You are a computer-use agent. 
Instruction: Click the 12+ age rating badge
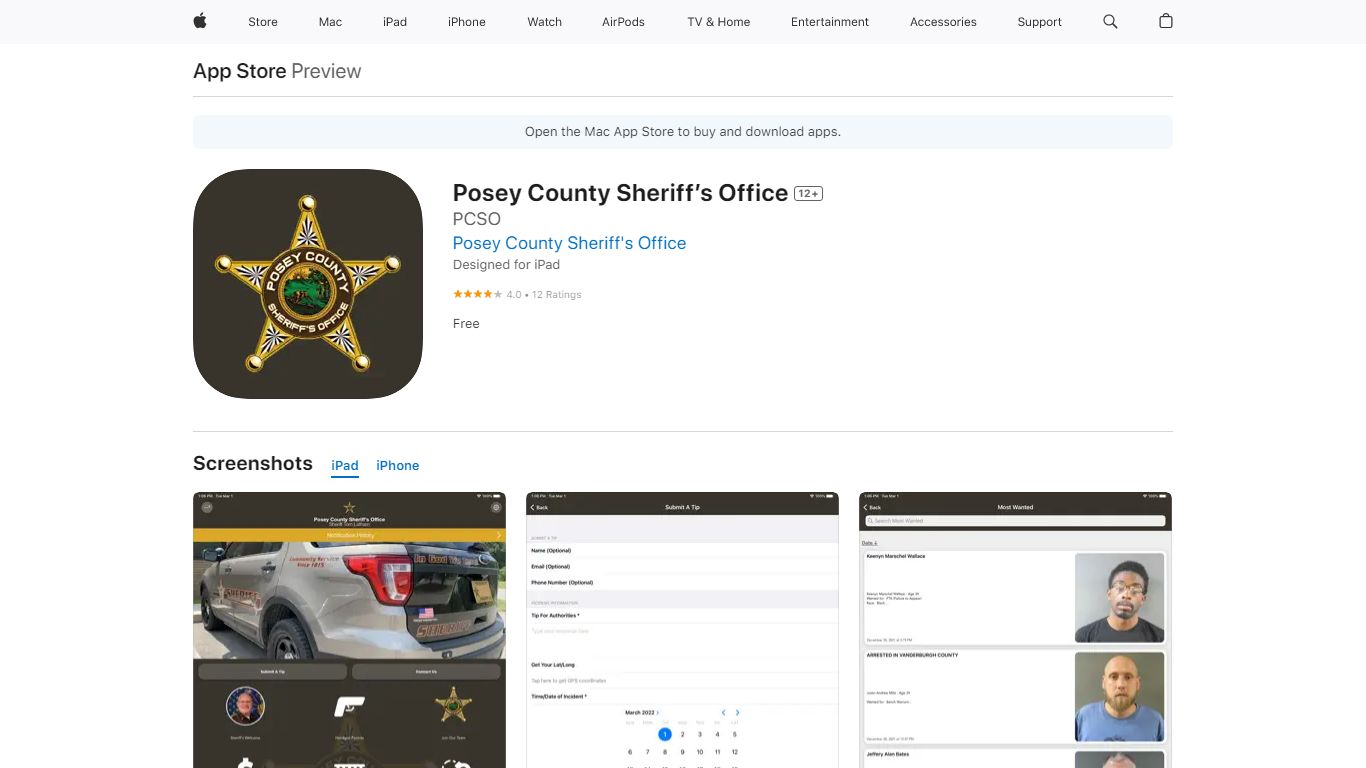click(808, 194)
